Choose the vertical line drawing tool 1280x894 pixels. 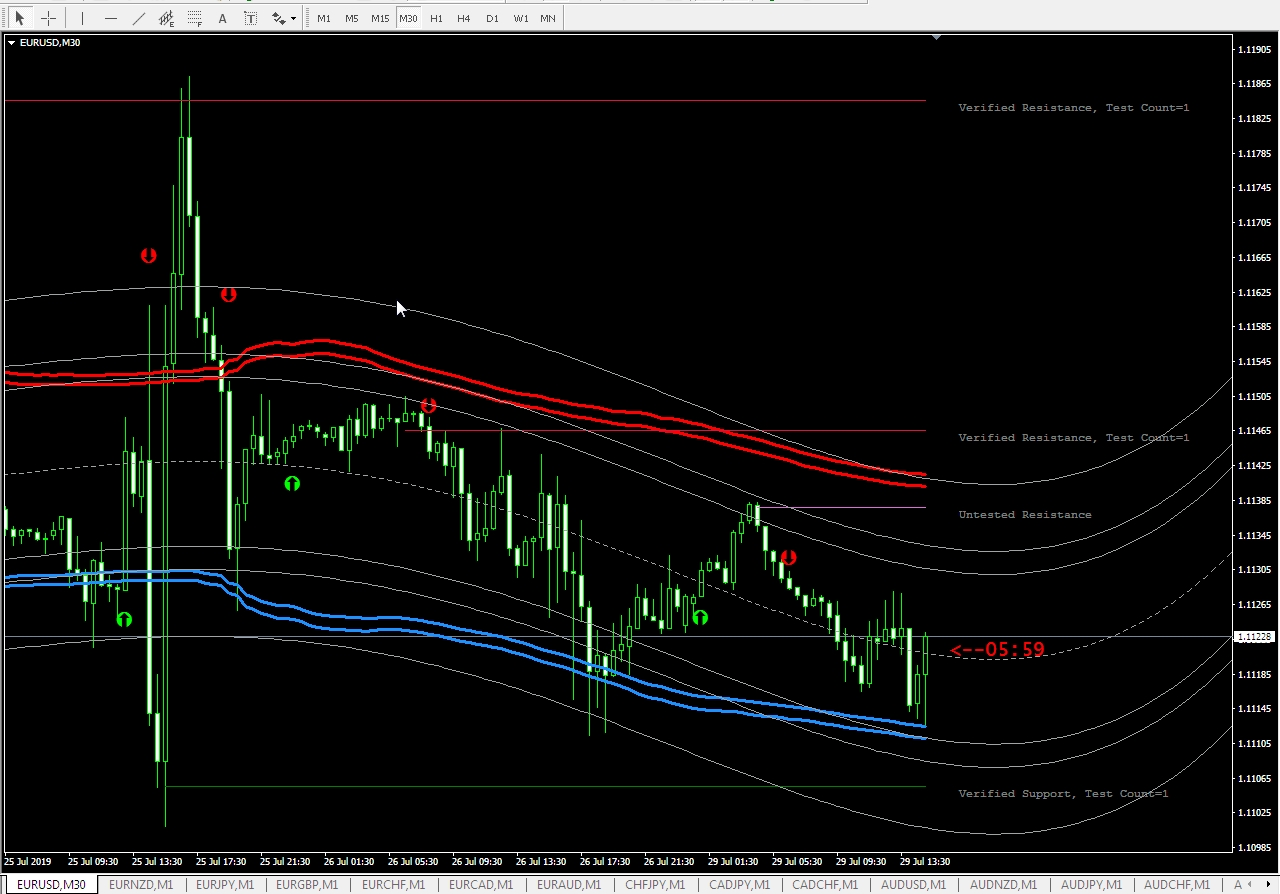point(82,18)
